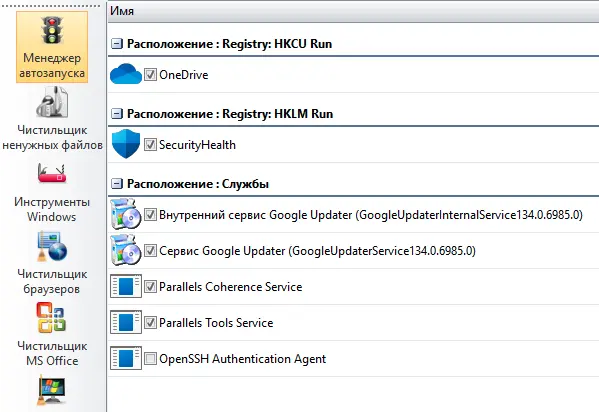
Task: Click the Parallels Coherence Service icon
Action: 126,286
